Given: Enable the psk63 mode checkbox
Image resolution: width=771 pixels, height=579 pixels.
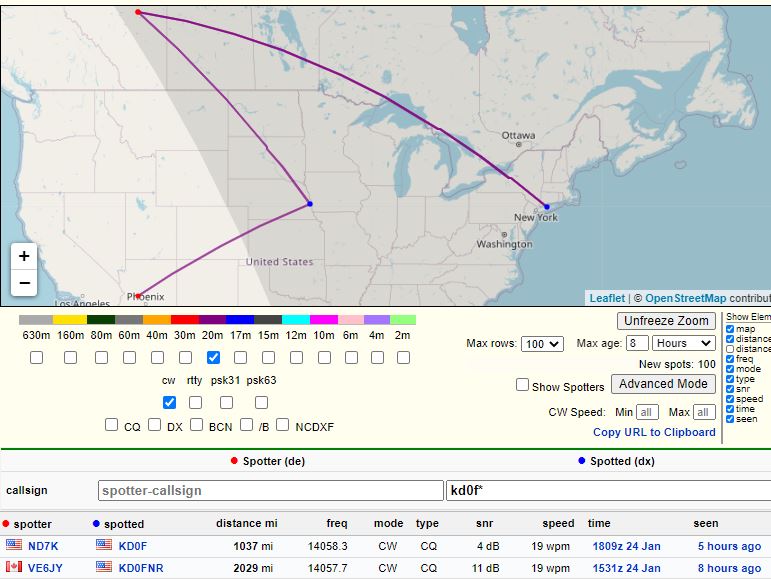Looking at the screenshot, I should click(262, 403).
